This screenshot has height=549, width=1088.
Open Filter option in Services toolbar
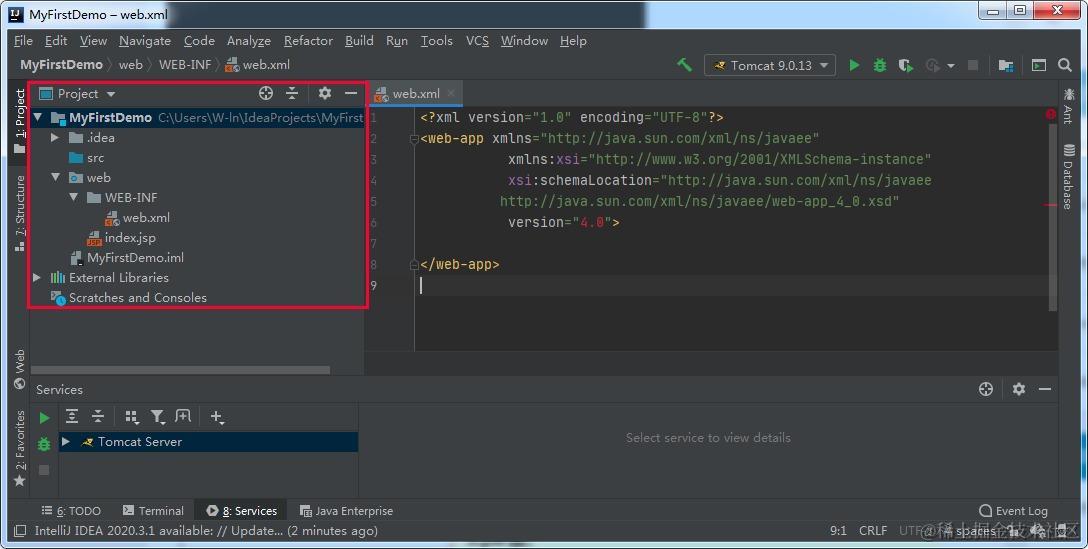[158, 416]
